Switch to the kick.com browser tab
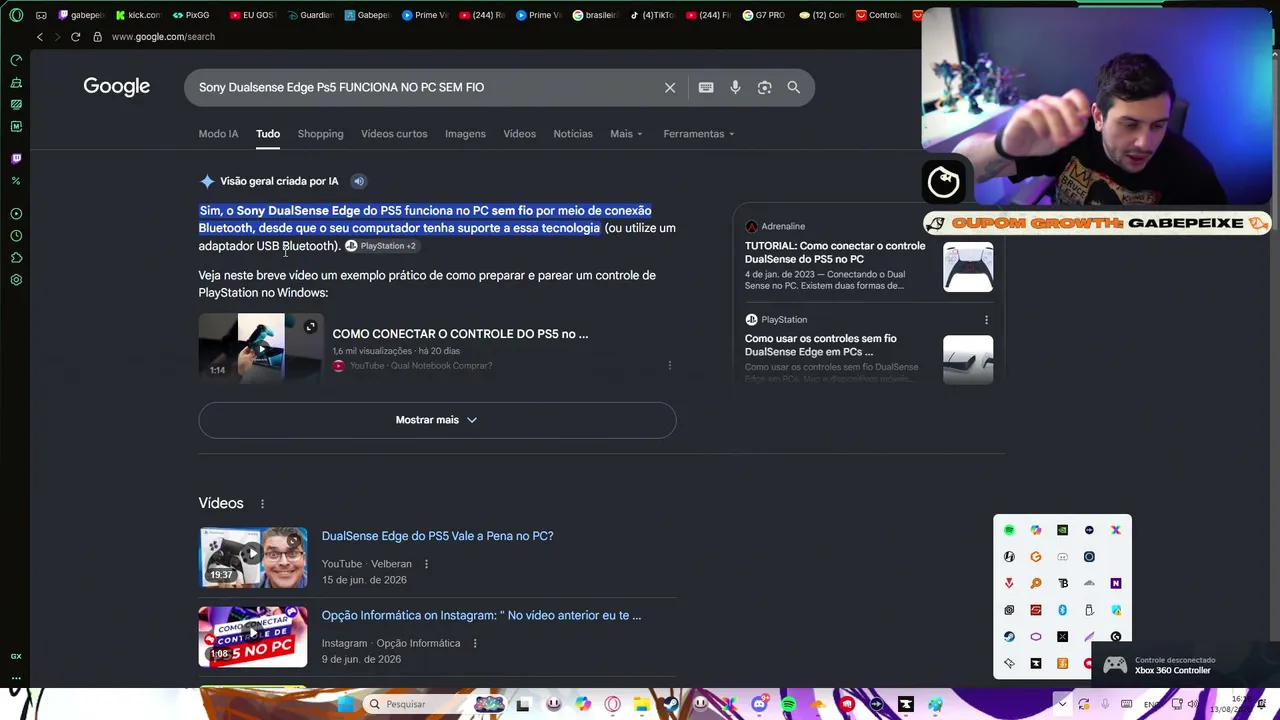The image size is (1280, 720). click(138, 15)
